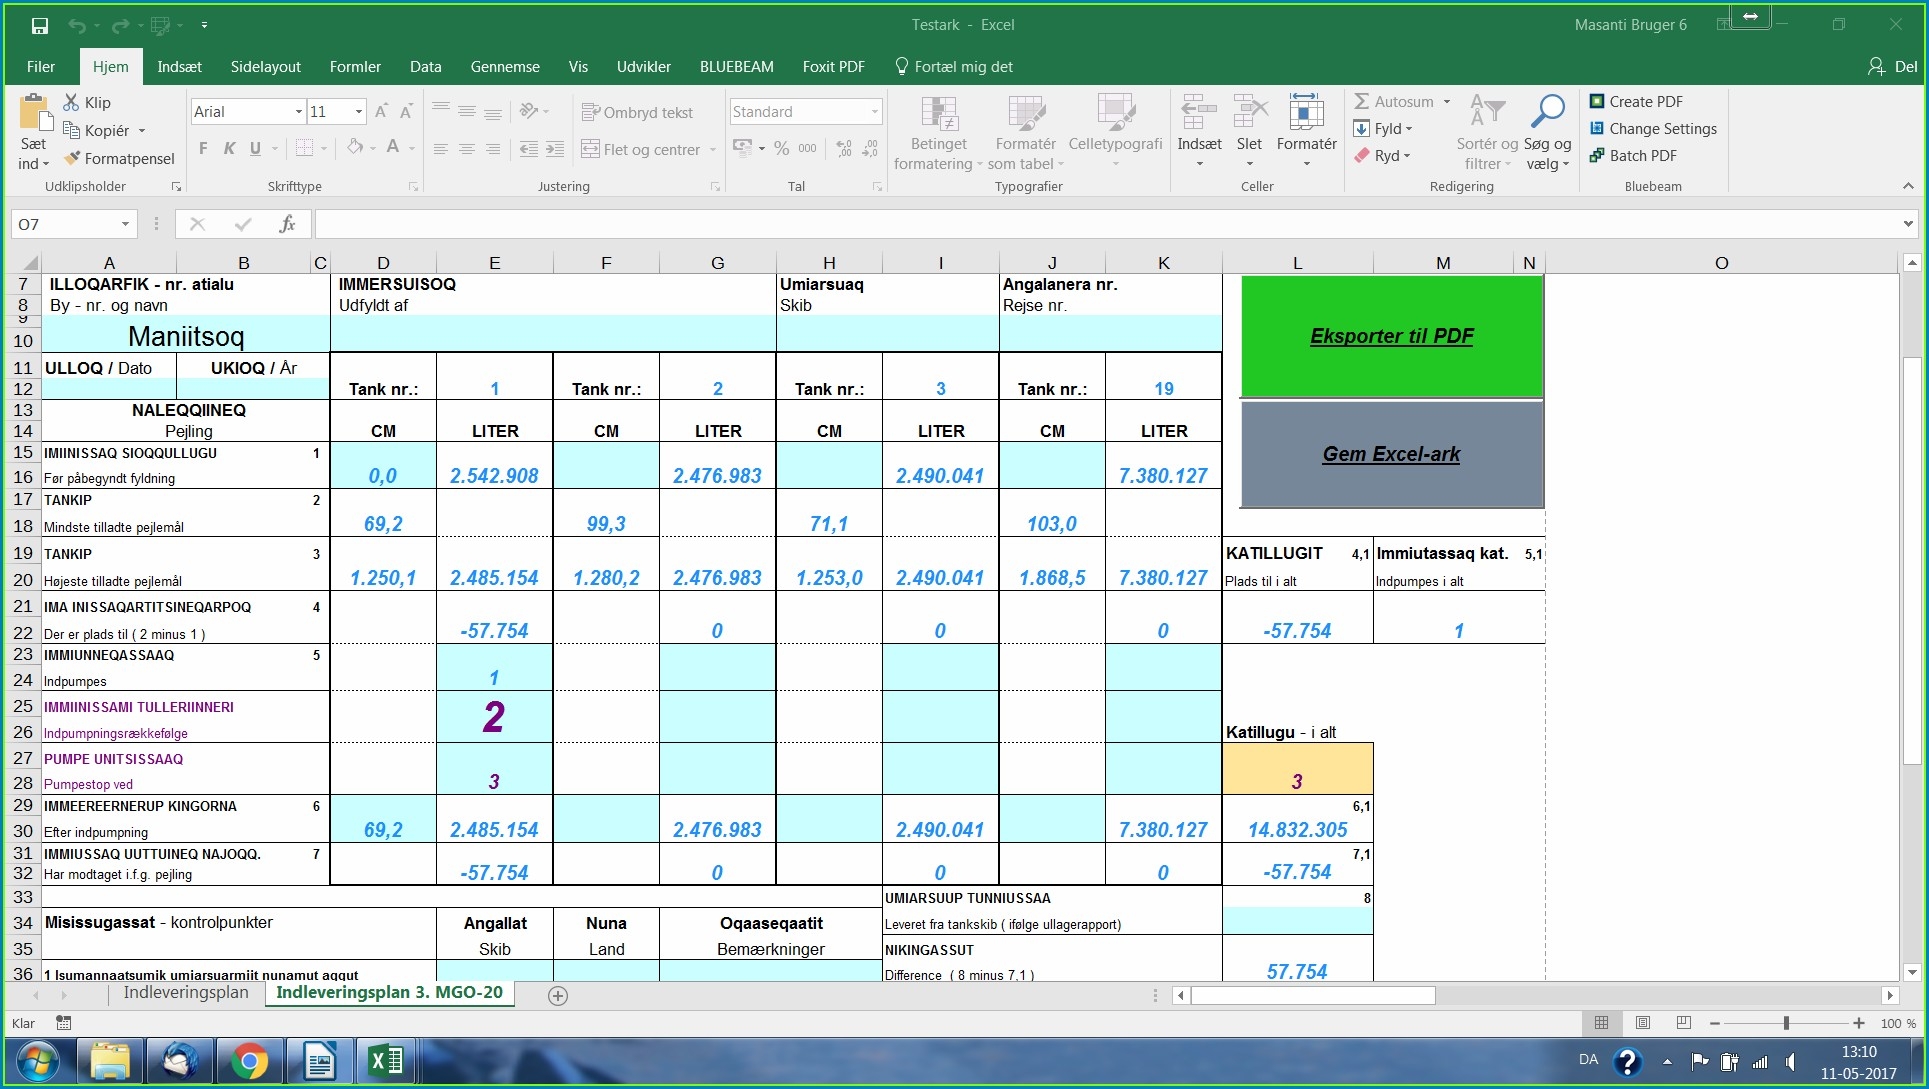
Task: Toggle bold F formatting button
Action: pyautogui.click(x=203, y=148)
